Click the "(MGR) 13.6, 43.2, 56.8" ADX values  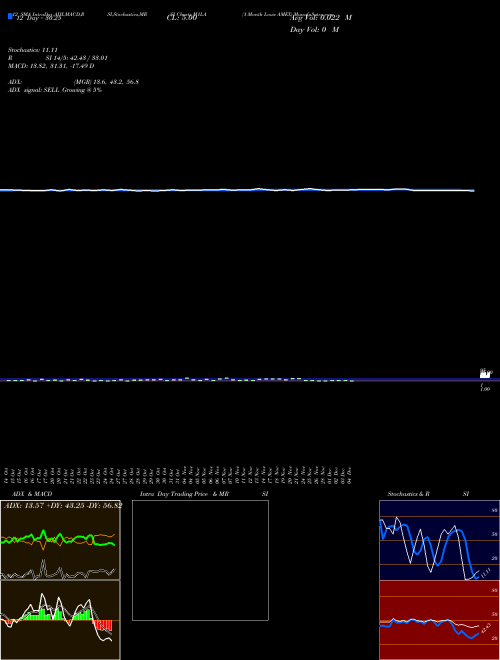(106, 82)
